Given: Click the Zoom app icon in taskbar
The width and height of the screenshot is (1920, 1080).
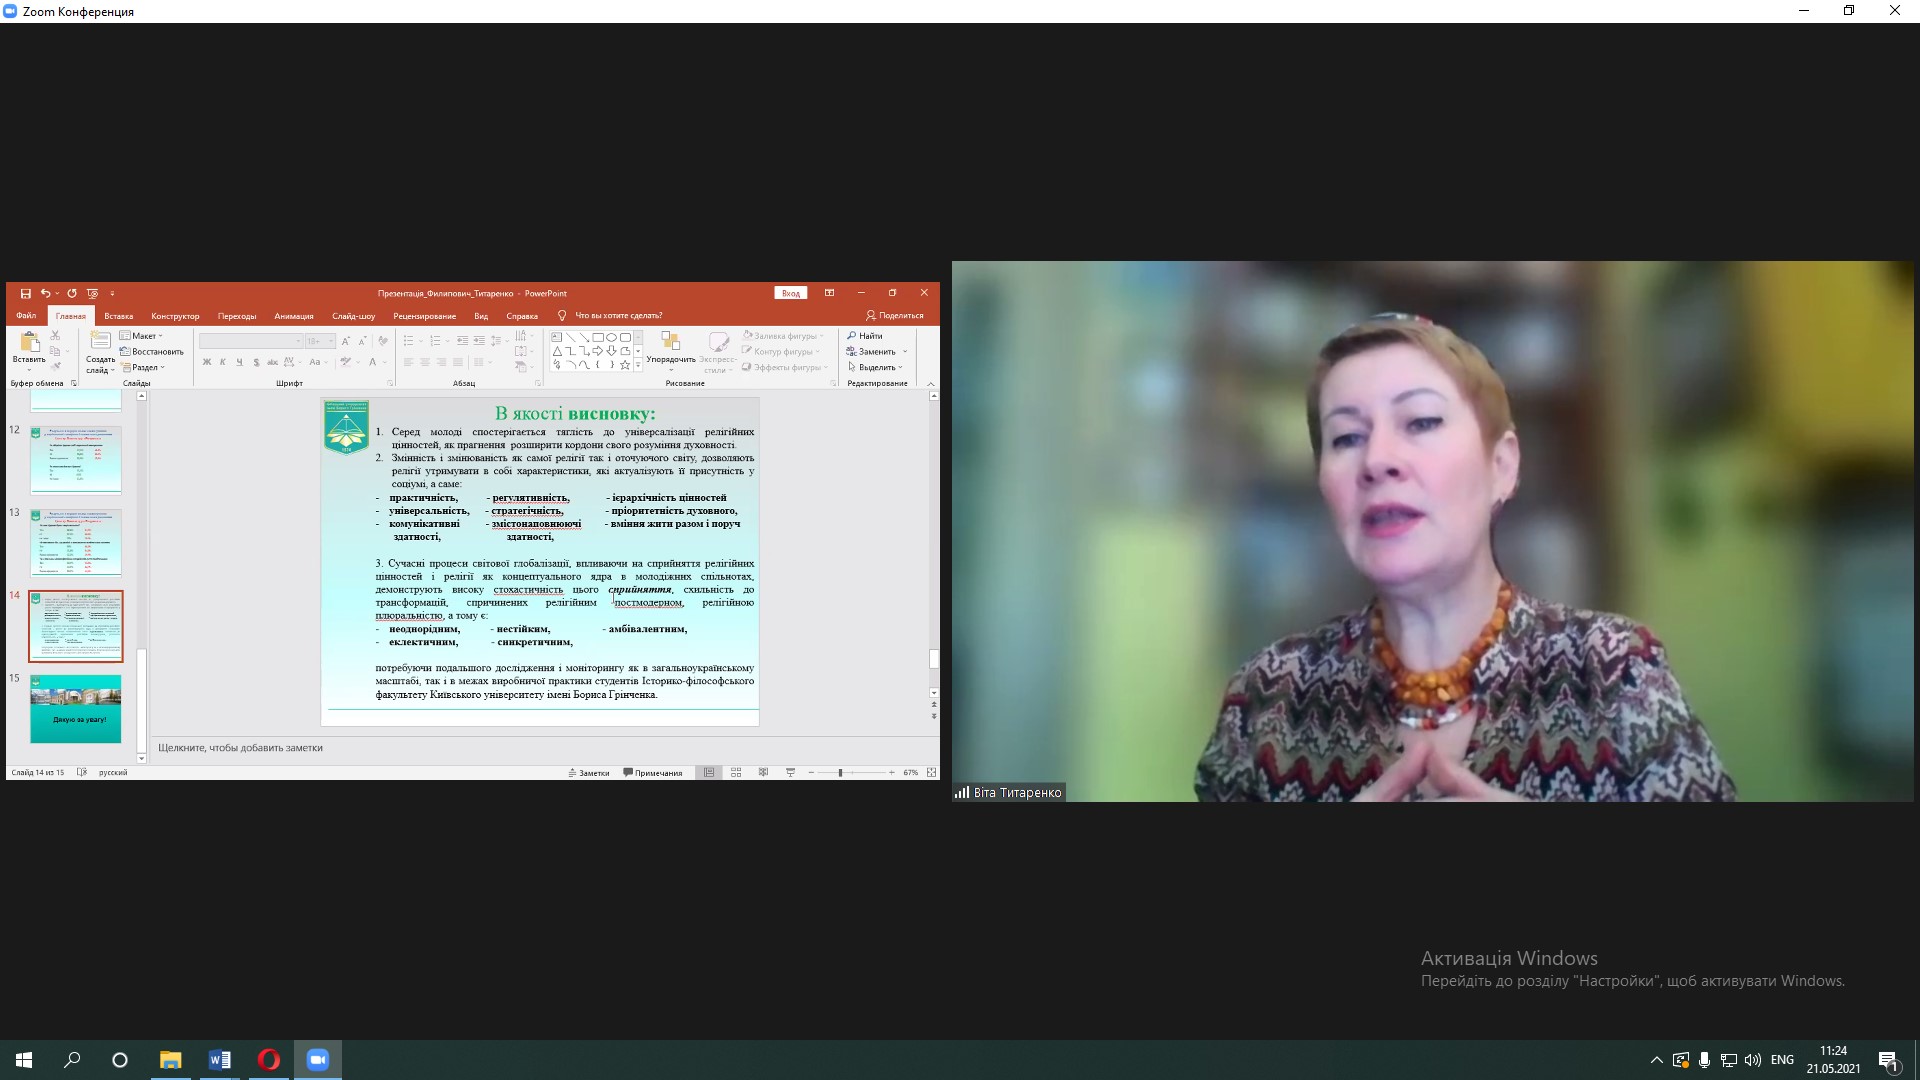Looking at the screenshot, I should click(x=318, y=1060).
